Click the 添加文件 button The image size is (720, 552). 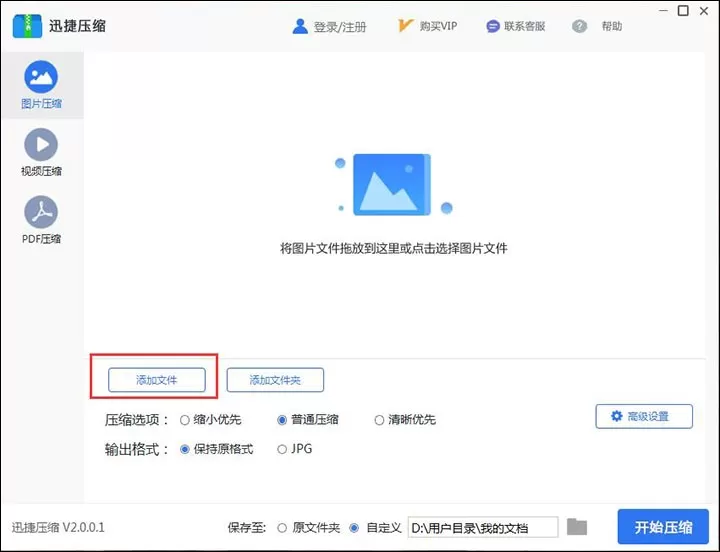point(157,380)
